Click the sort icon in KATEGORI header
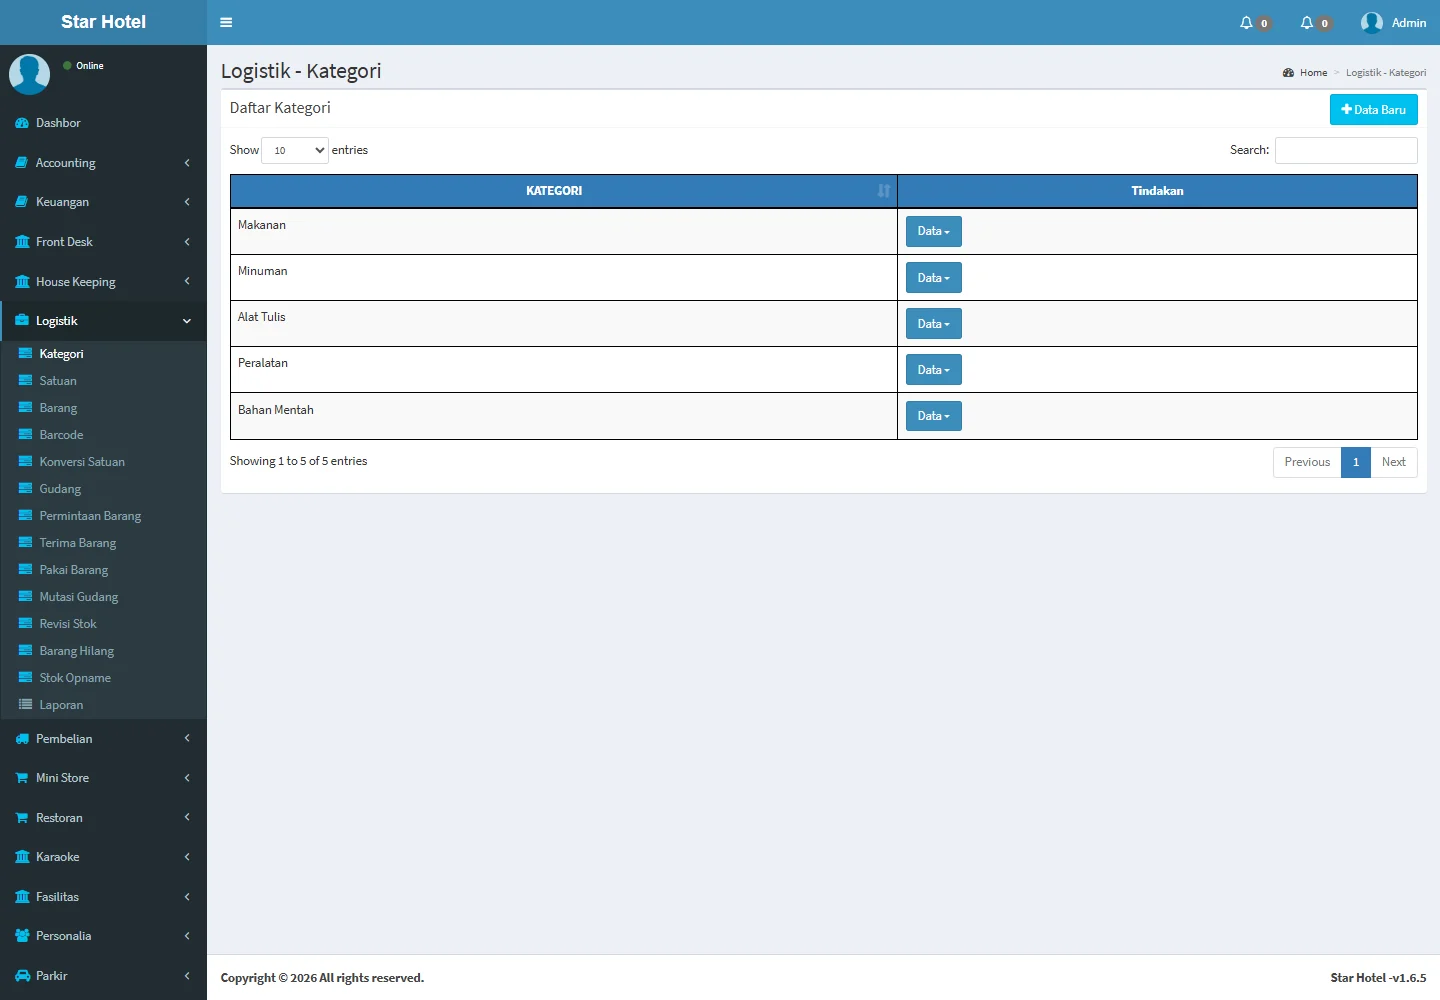1440x1000 pixels. [883, 191]
